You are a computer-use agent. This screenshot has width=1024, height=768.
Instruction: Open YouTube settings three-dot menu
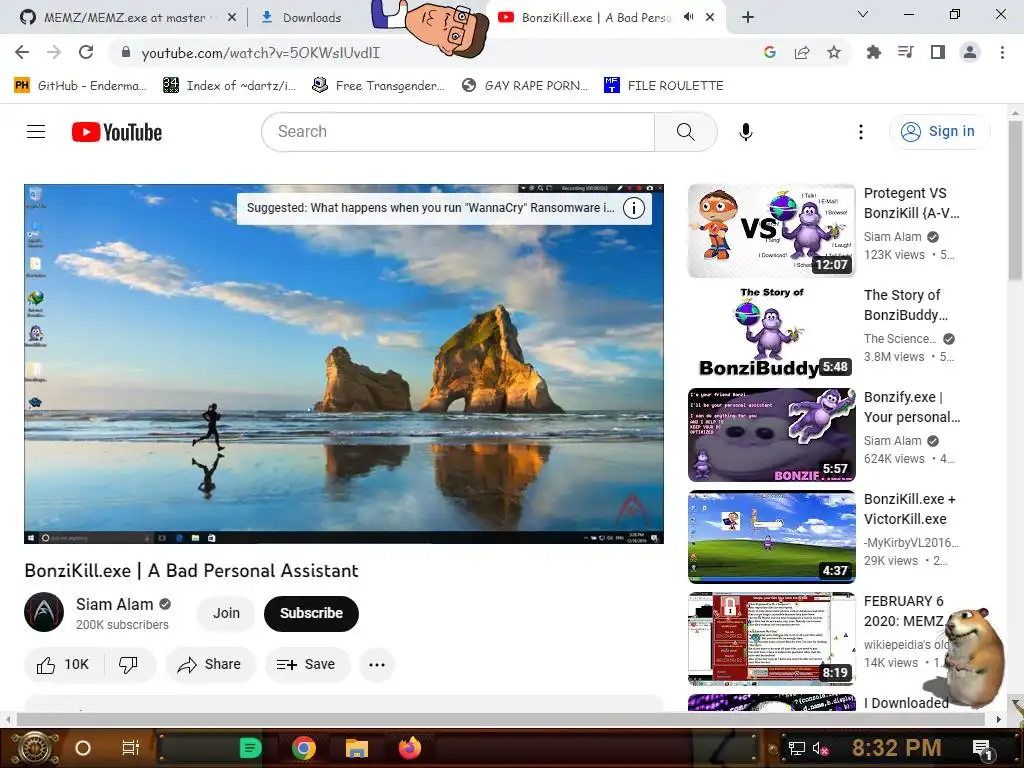coord(861,132)
